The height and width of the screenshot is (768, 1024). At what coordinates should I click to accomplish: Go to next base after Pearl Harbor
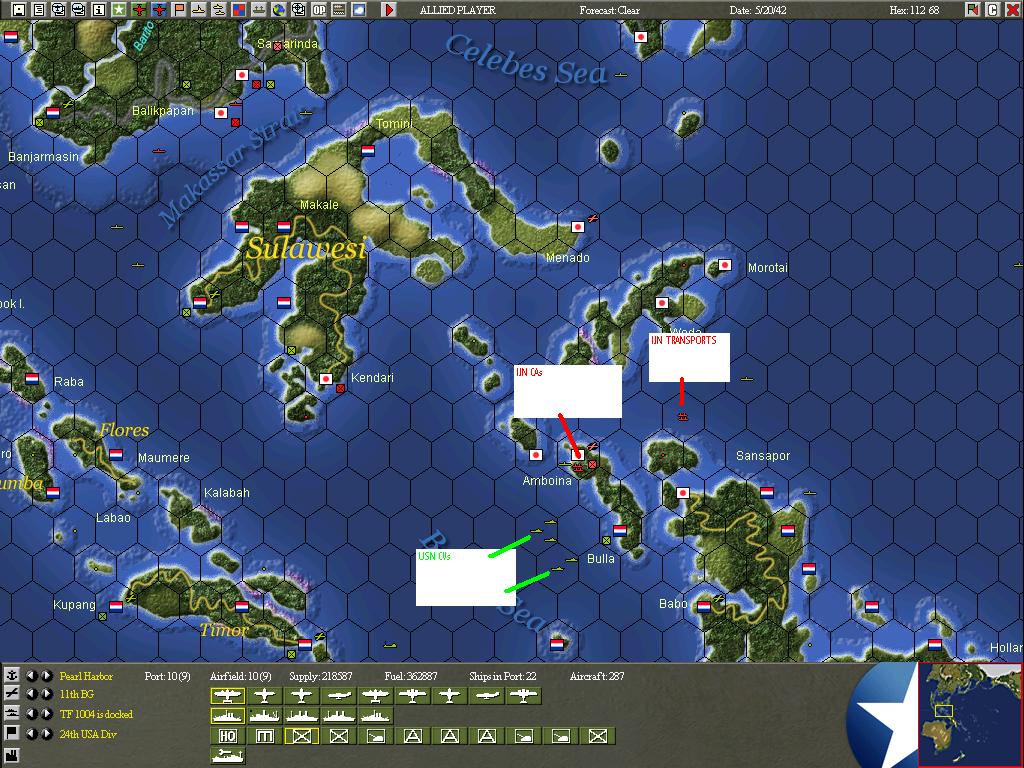46,675
